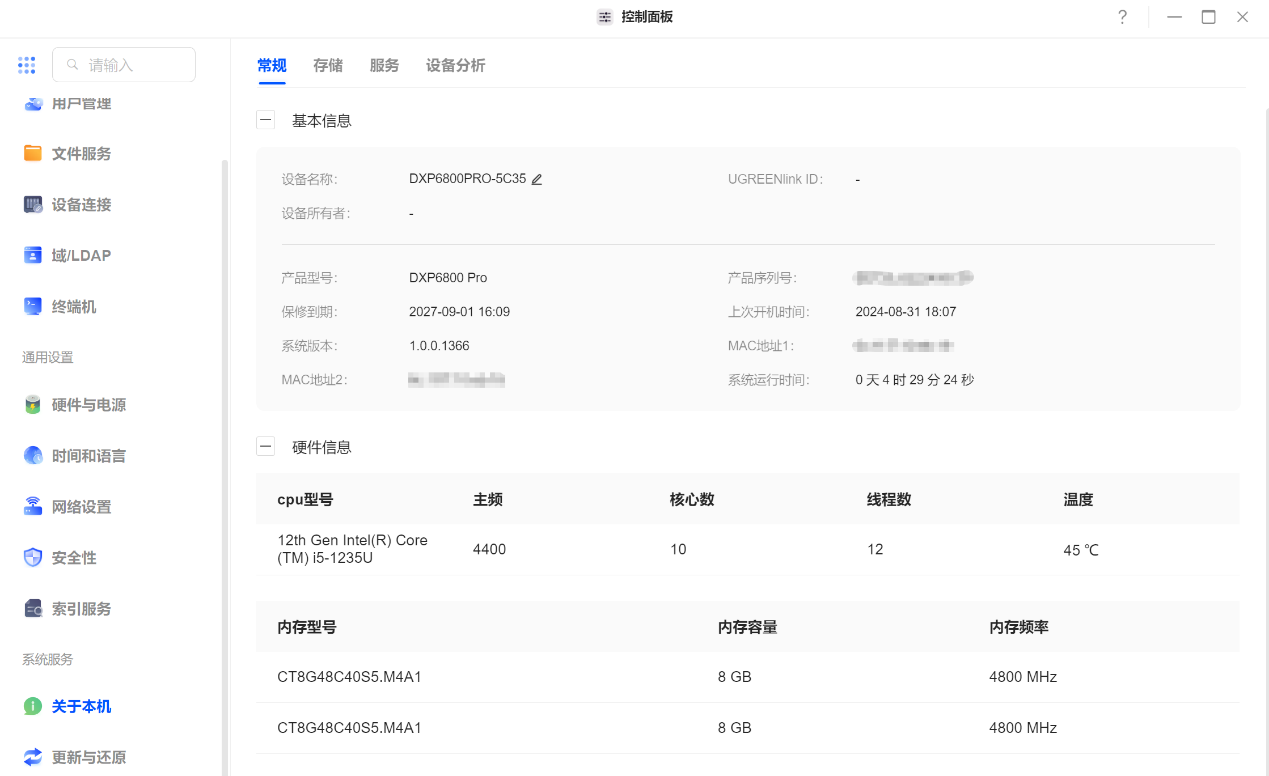Click the help question mark button
Viewport: 1269px width, 776px height.
coord(1122,17)
